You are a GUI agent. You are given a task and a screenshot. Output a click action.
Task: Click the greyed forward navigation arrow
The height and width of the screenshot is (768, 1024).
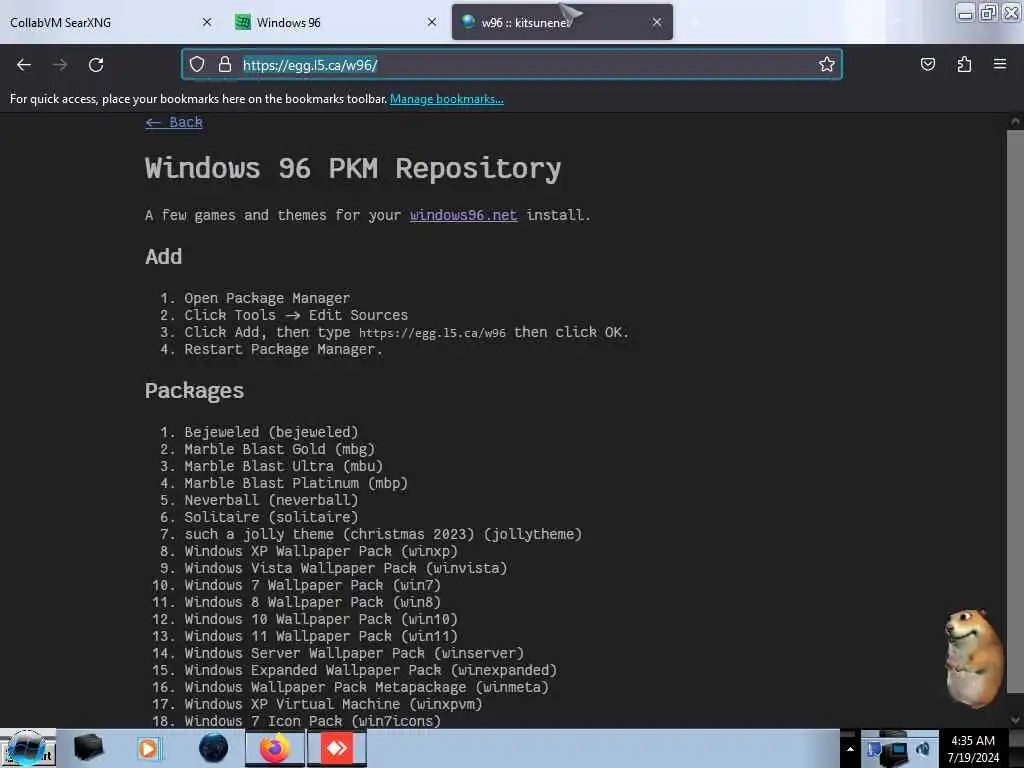click(59, 65)
